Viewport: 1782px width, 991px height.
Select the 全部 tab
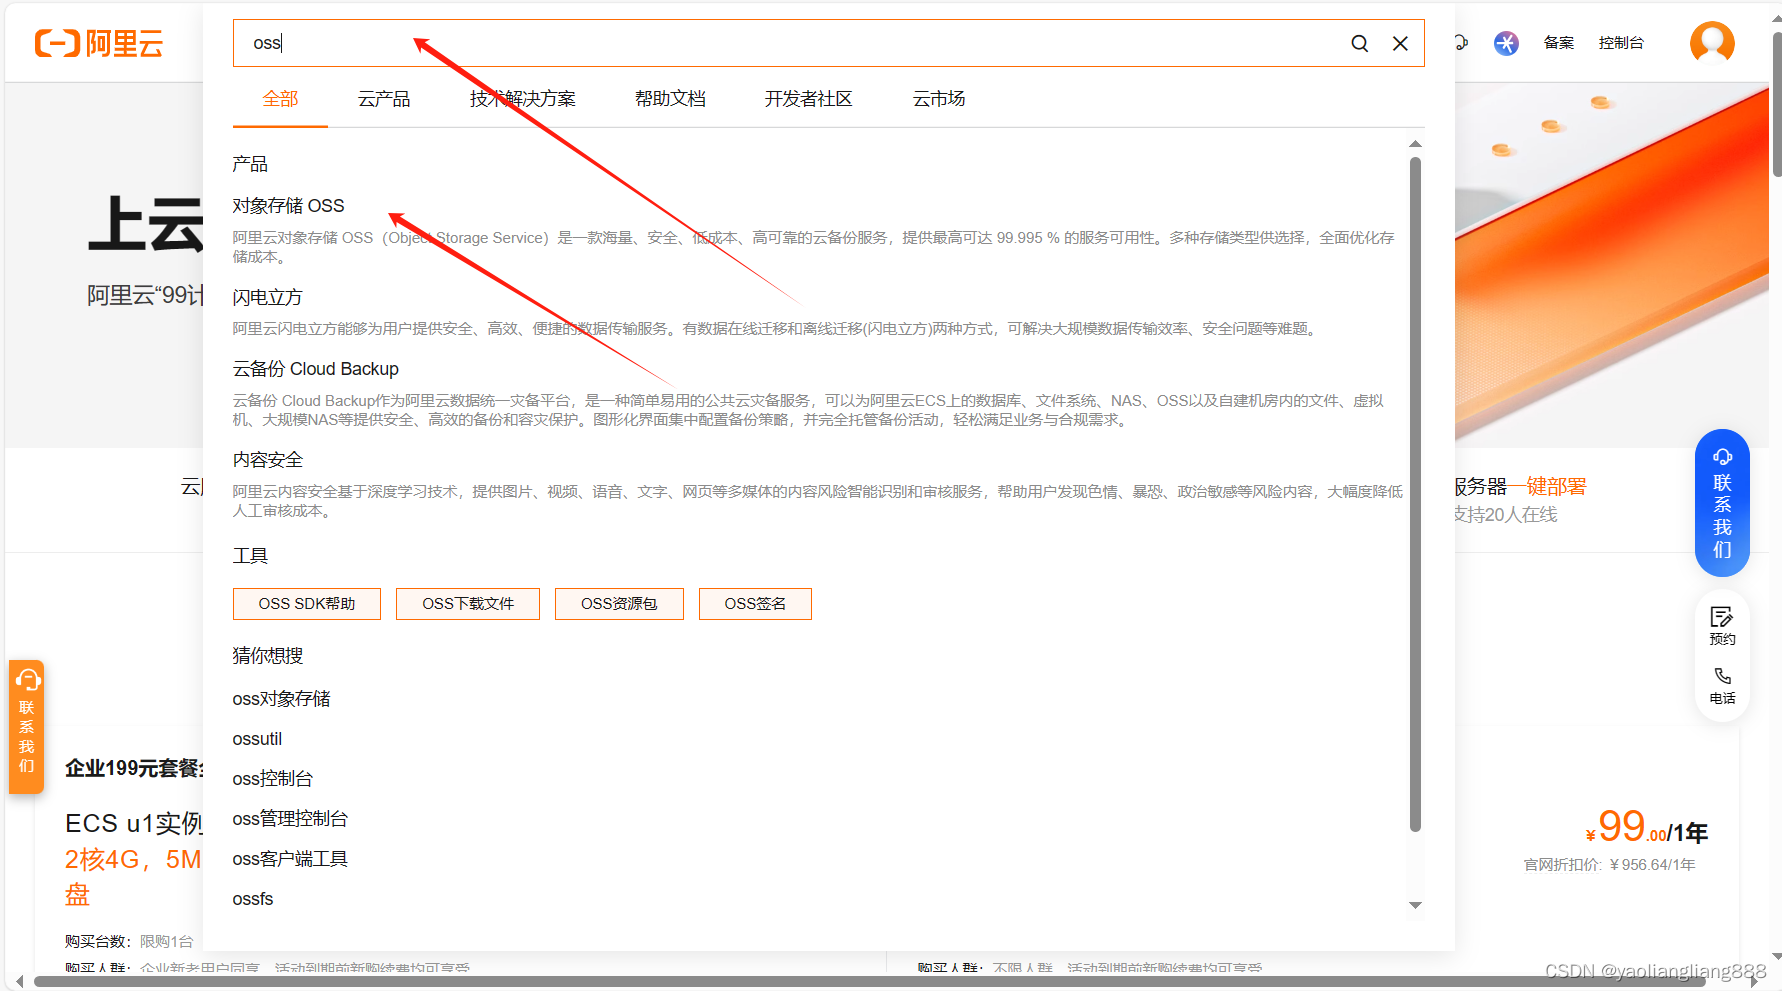(281, 99)
